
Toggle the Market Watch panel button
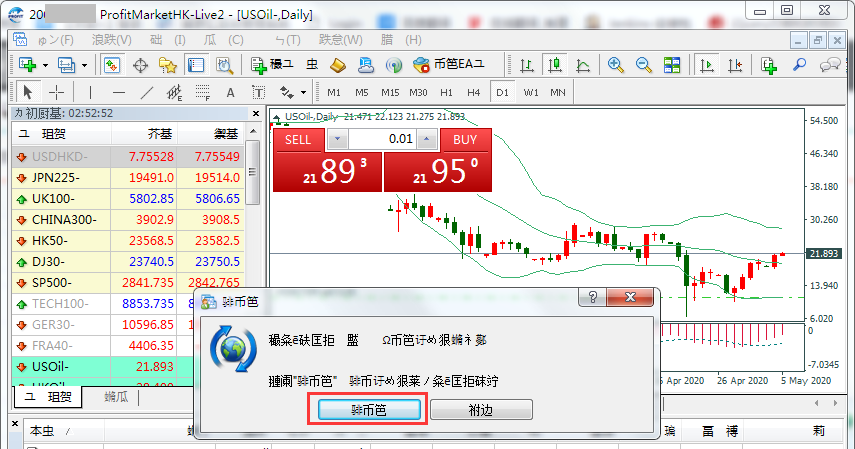coord(113,65)
